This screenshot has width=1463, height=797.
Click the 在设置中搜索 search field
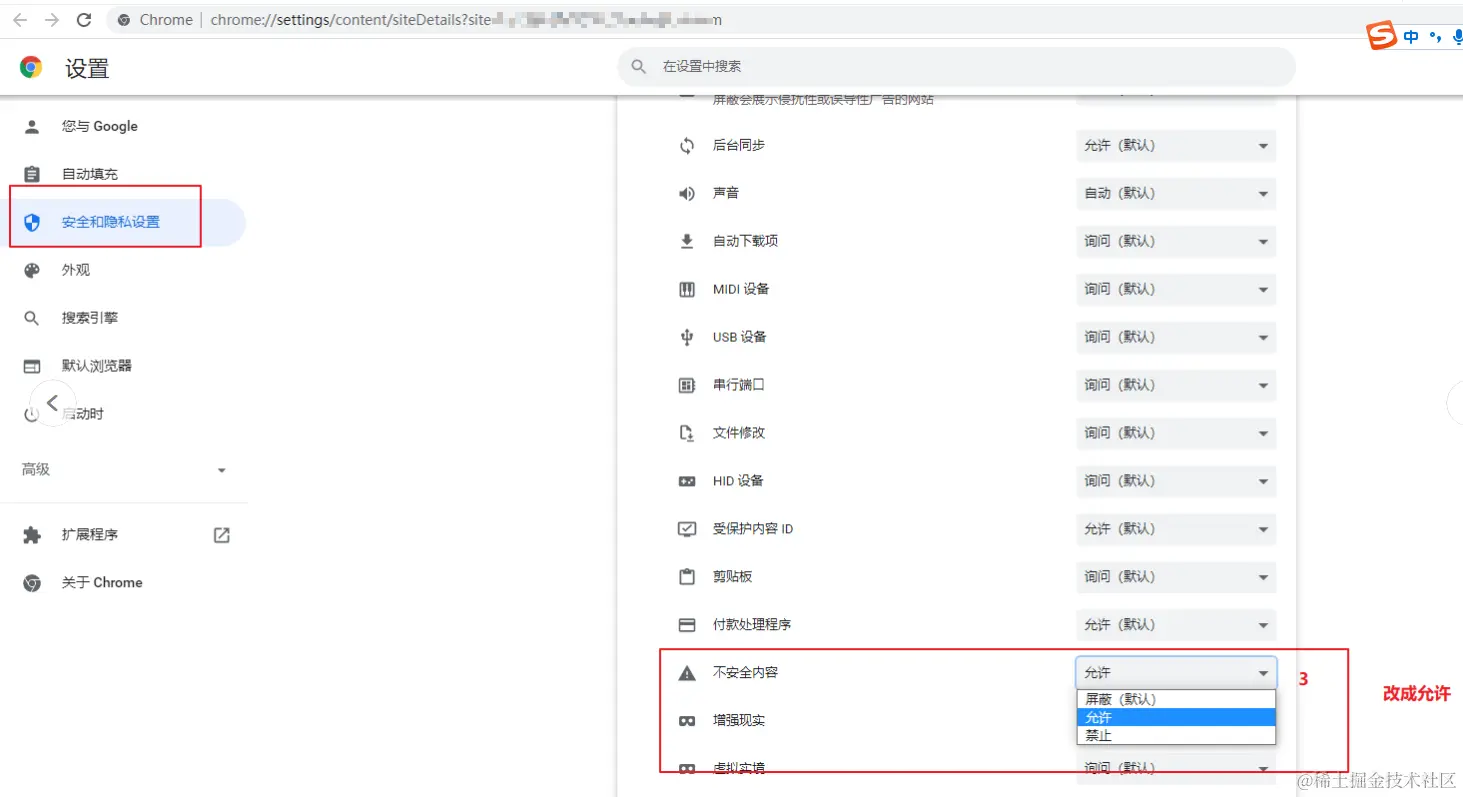click(x=957, y=67)
